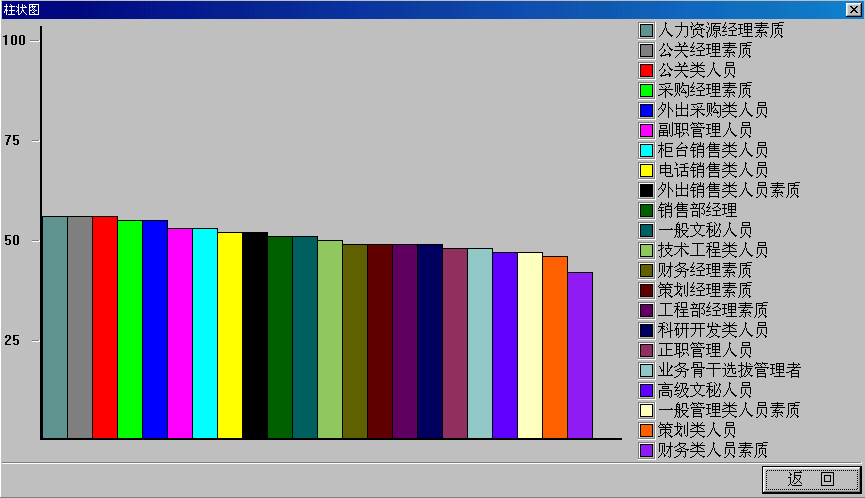Select the legend label 人力资源经理素质
Viewport: 865px width, 498px height.
point(720,30)
